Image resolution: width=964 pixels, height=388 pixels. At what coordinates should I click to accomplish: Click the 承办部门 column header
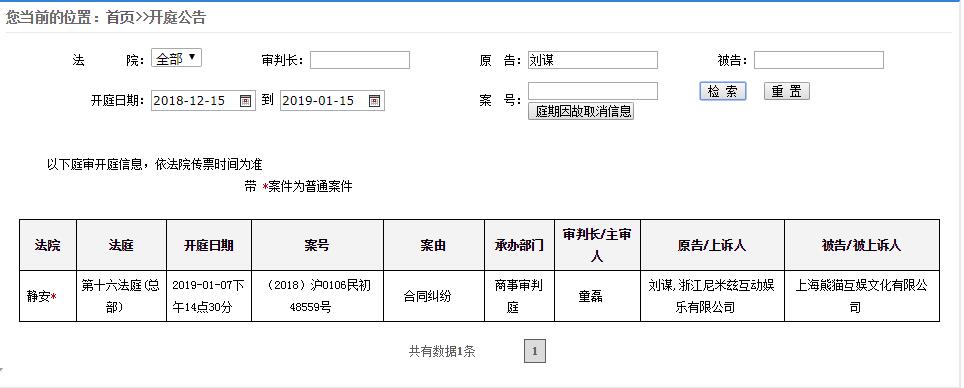[x=519, y=245]
